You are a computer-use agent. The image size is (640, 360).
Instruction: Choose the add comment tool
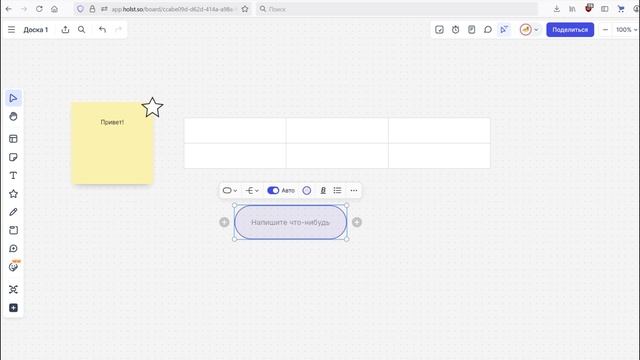[13, 249]
